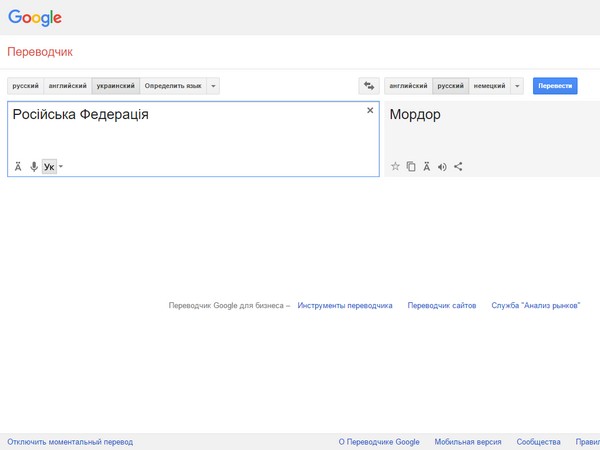Viewport: 600px width, 450px height.
Task: Expand the target language list dropdown
Action: point(517,86)
